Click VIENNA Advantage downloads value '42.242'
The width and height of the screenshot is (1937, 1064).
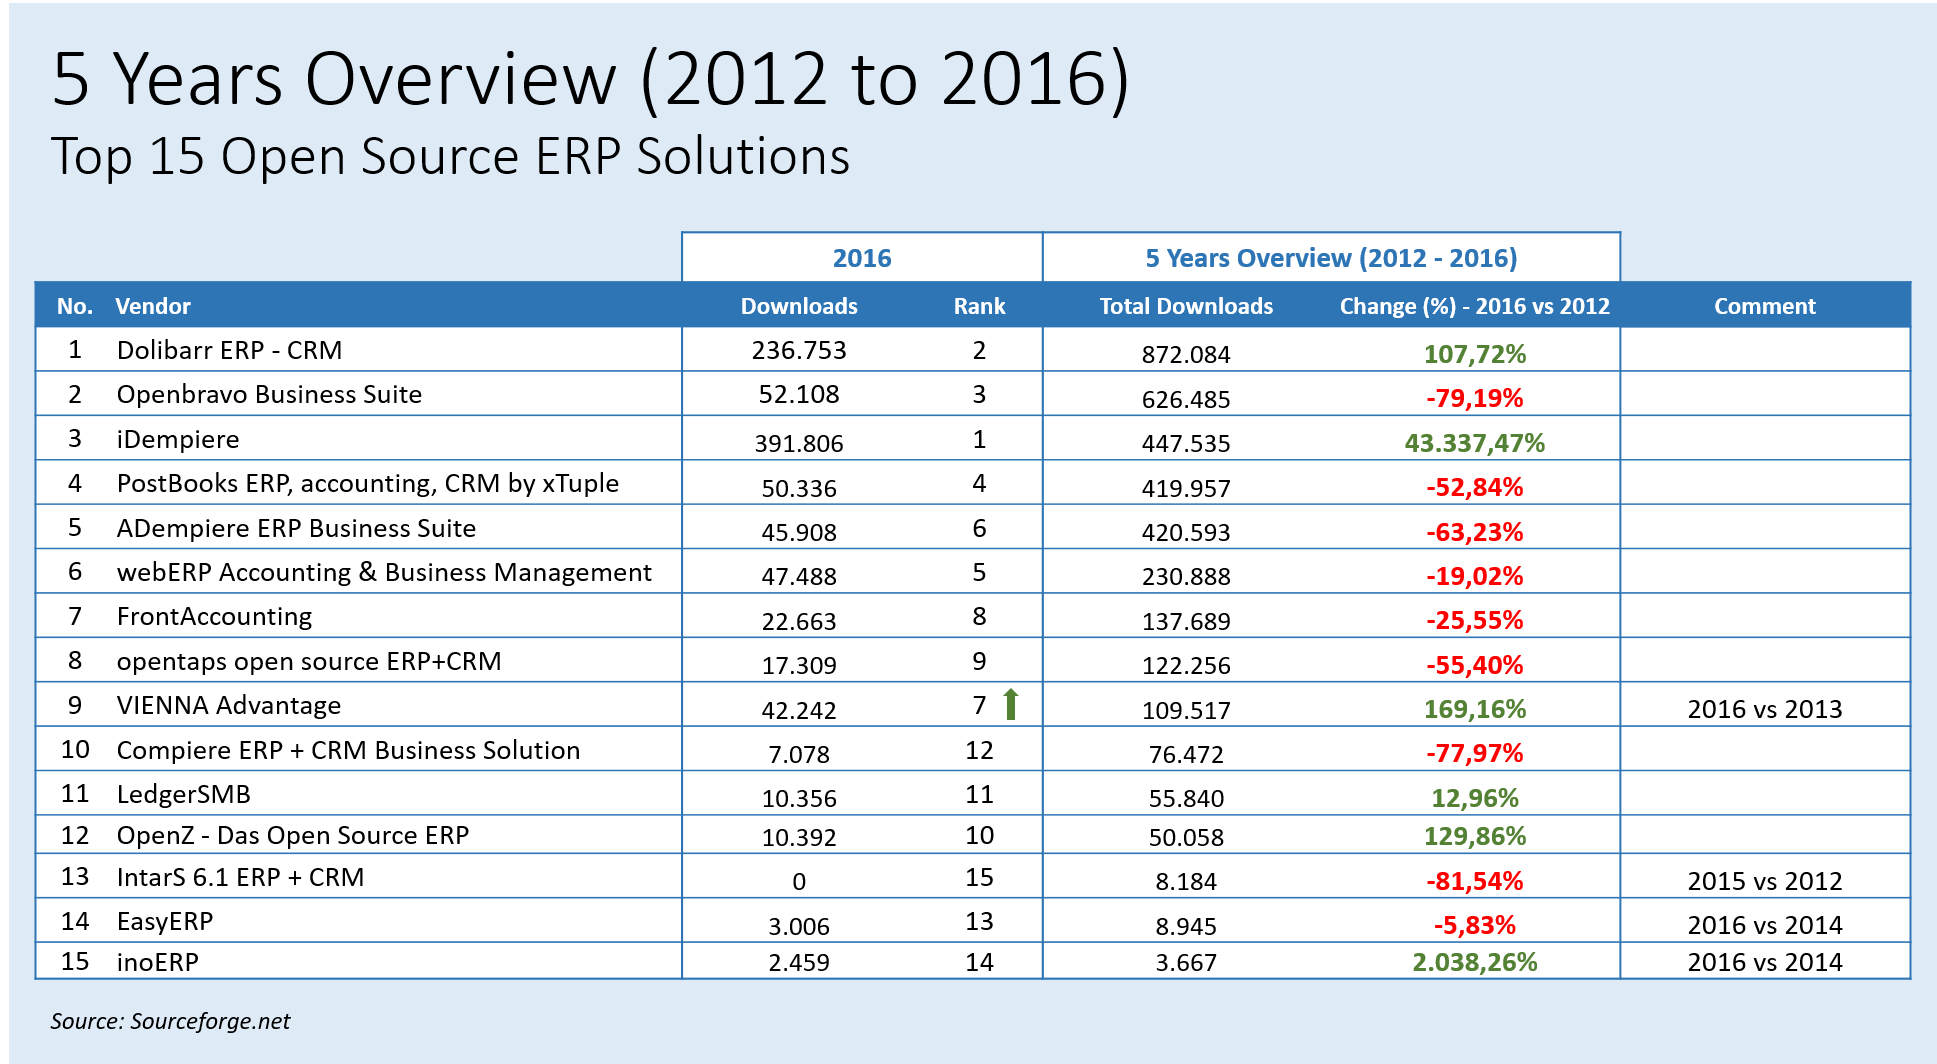(799, 710)
